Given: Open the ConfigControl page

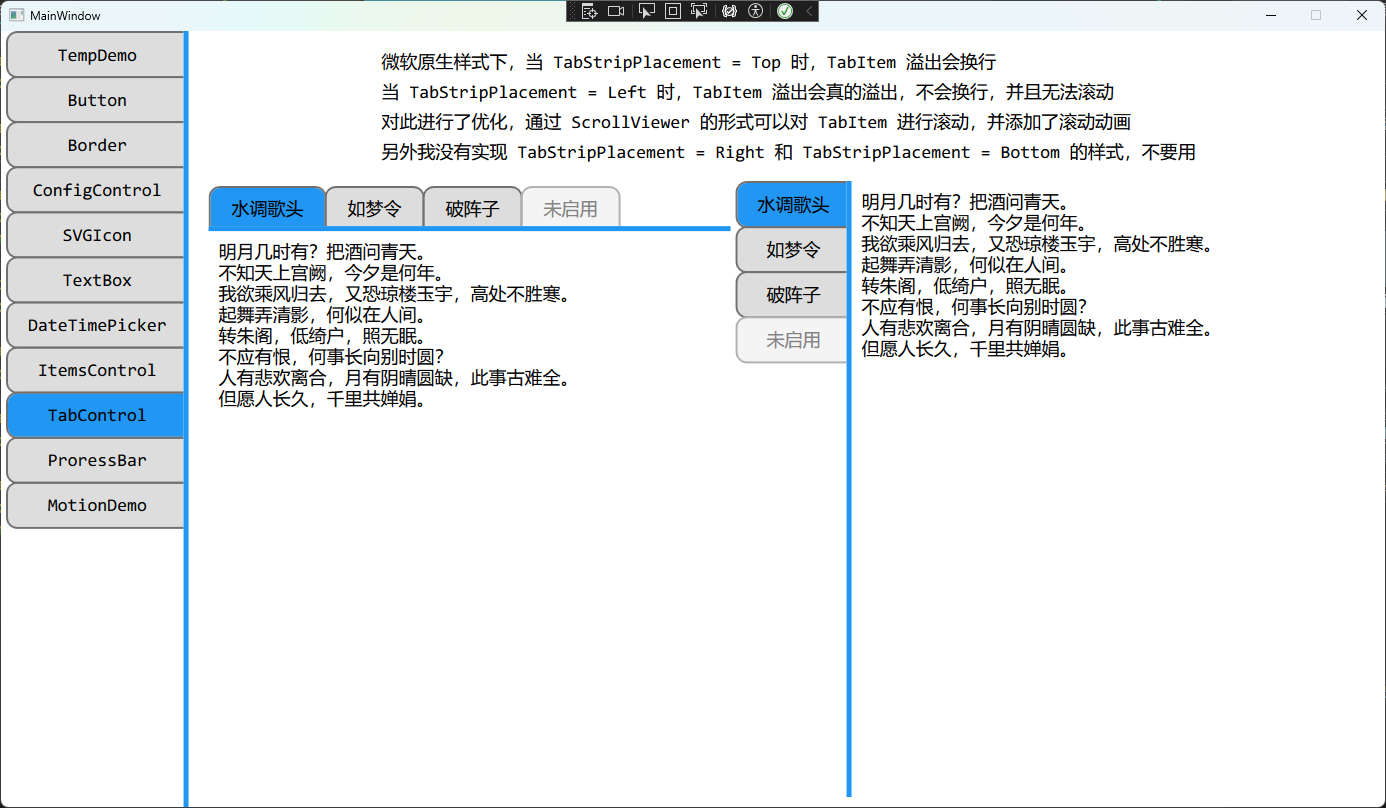Looking at the screenshot, I should coord(96,190).
